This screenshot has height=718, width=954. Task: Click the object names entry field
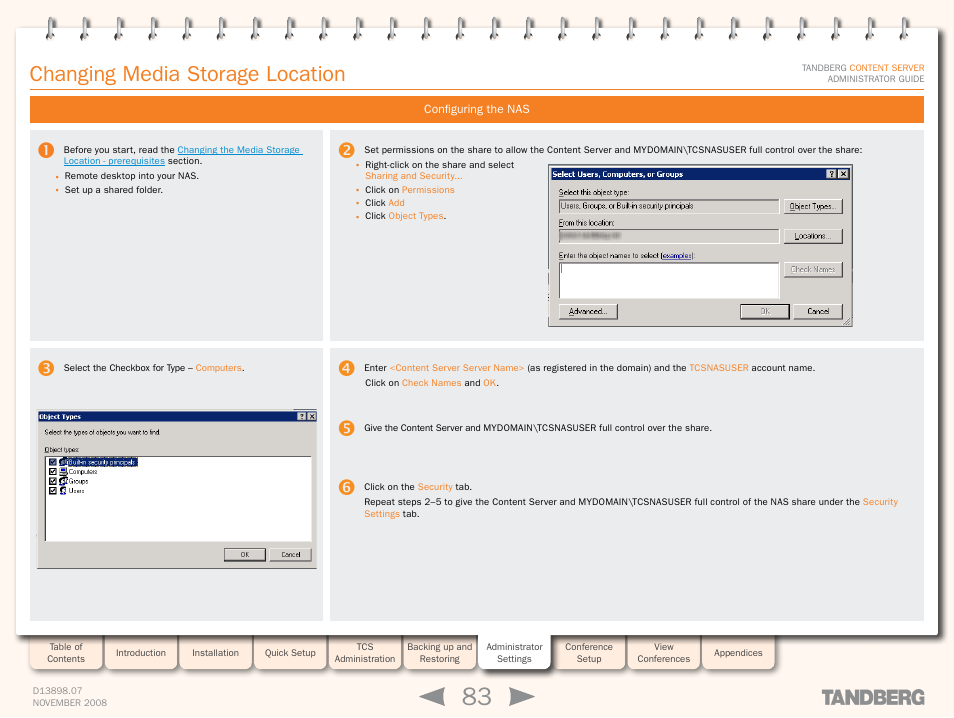[x=669, y=281]
